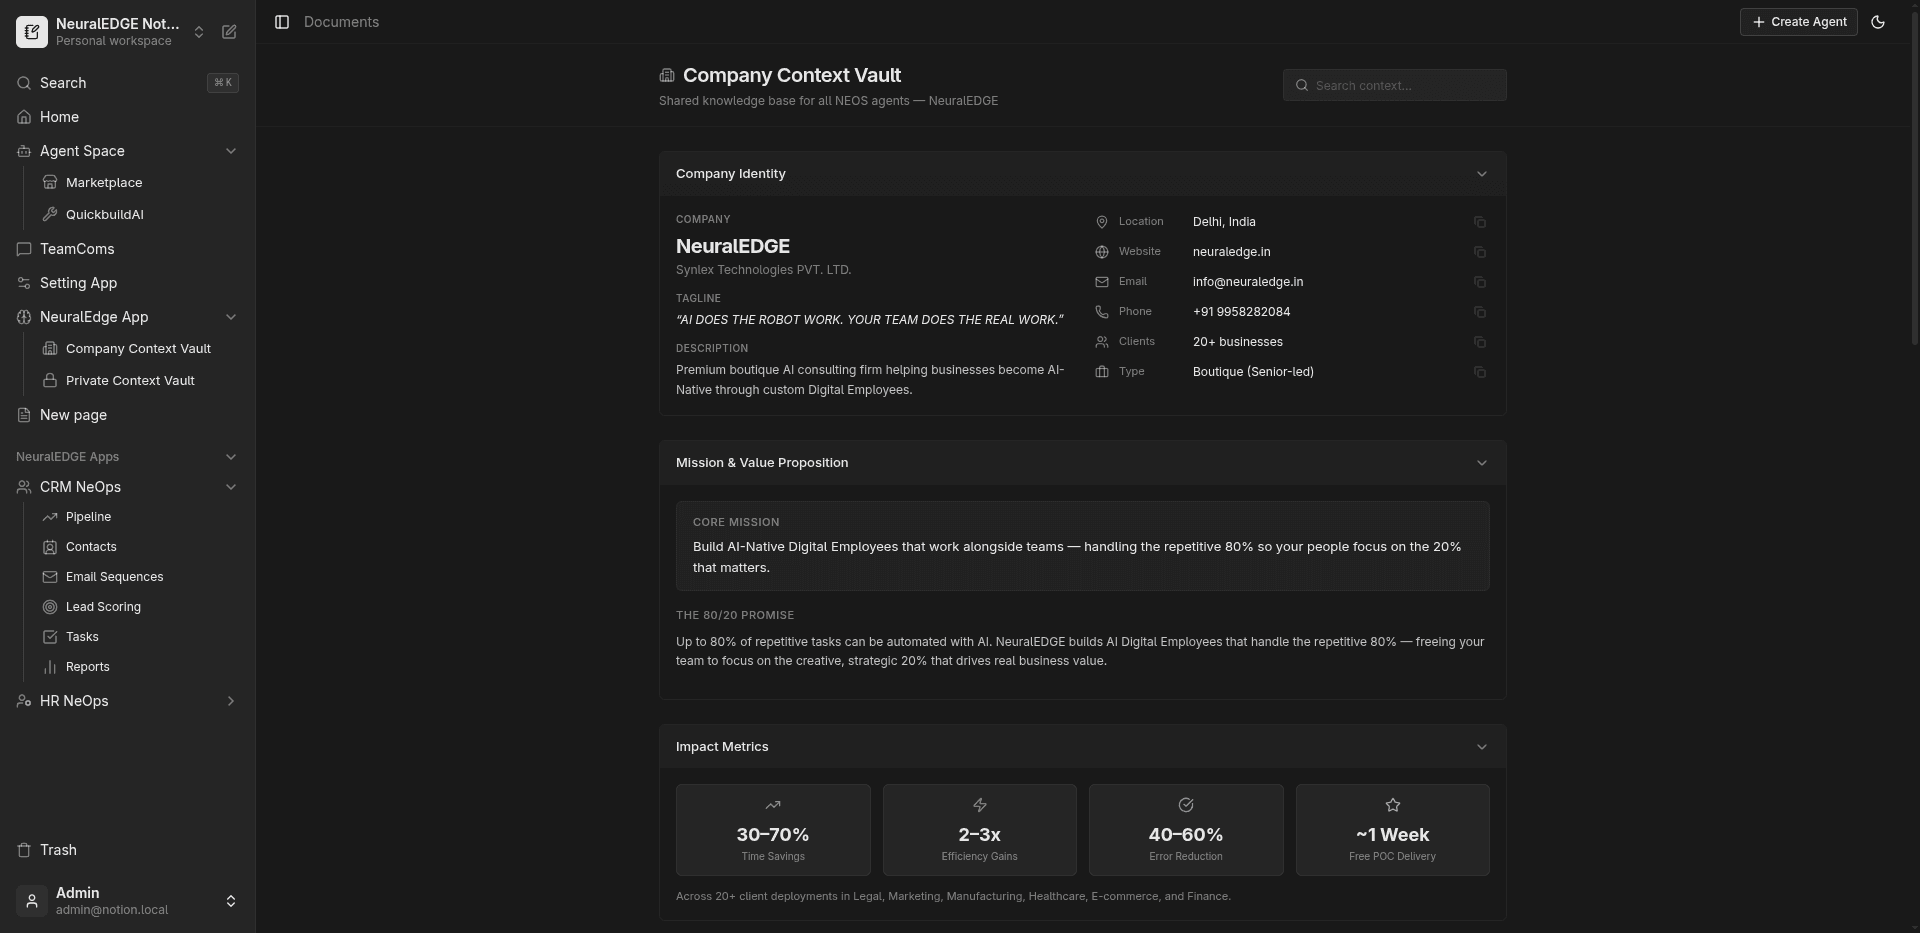The image size is (1920, 933).
Task: Copy the clients value 20+ businesses
Action: [1481, 342]
